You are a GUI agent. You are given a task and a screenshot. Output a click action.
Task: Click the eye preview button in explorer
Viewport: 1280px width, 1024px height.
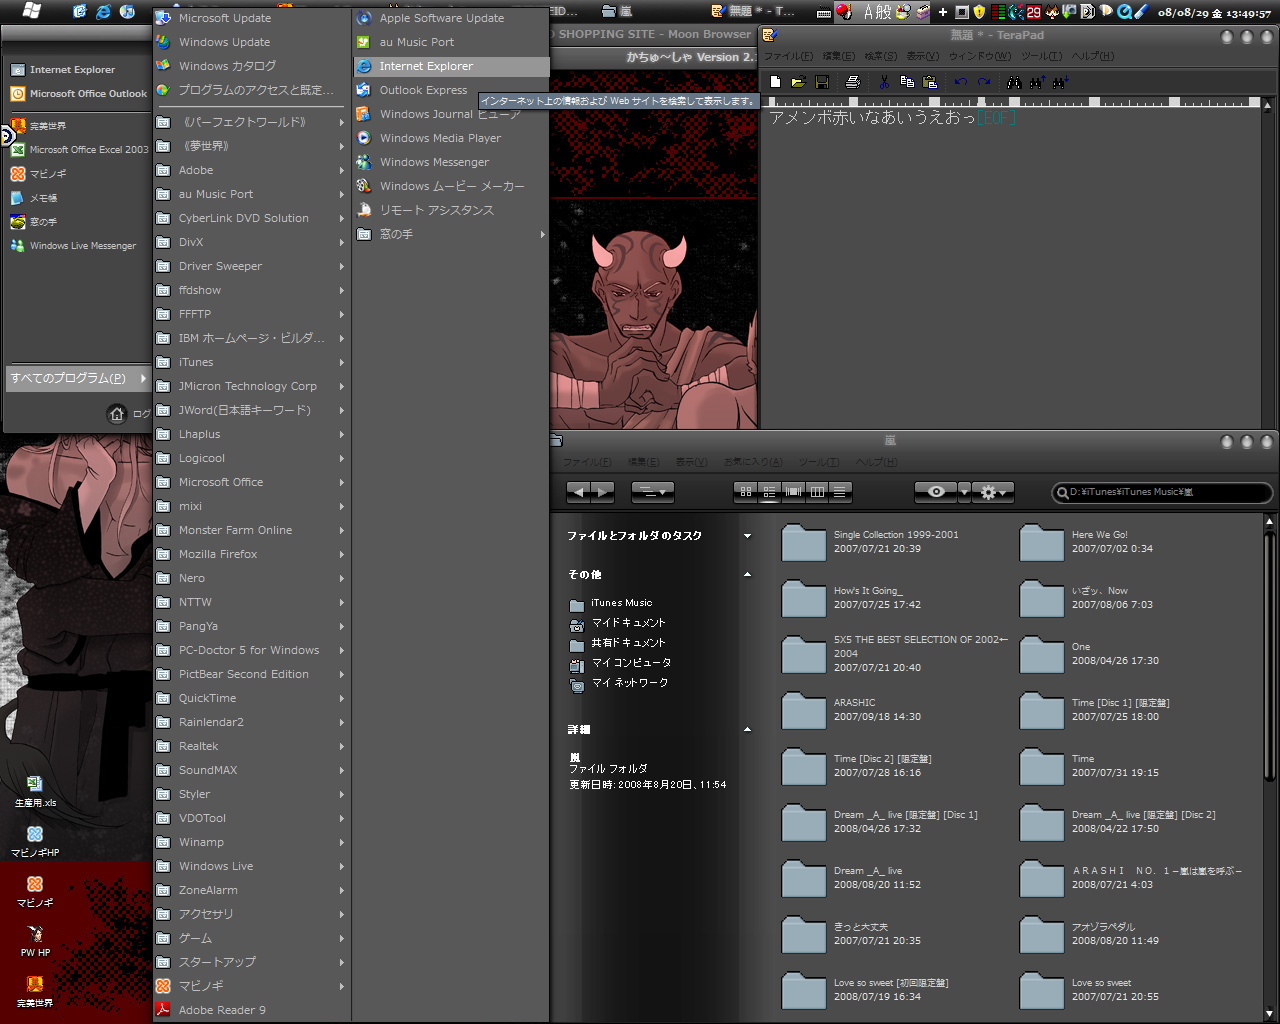[x=936, y=492]
